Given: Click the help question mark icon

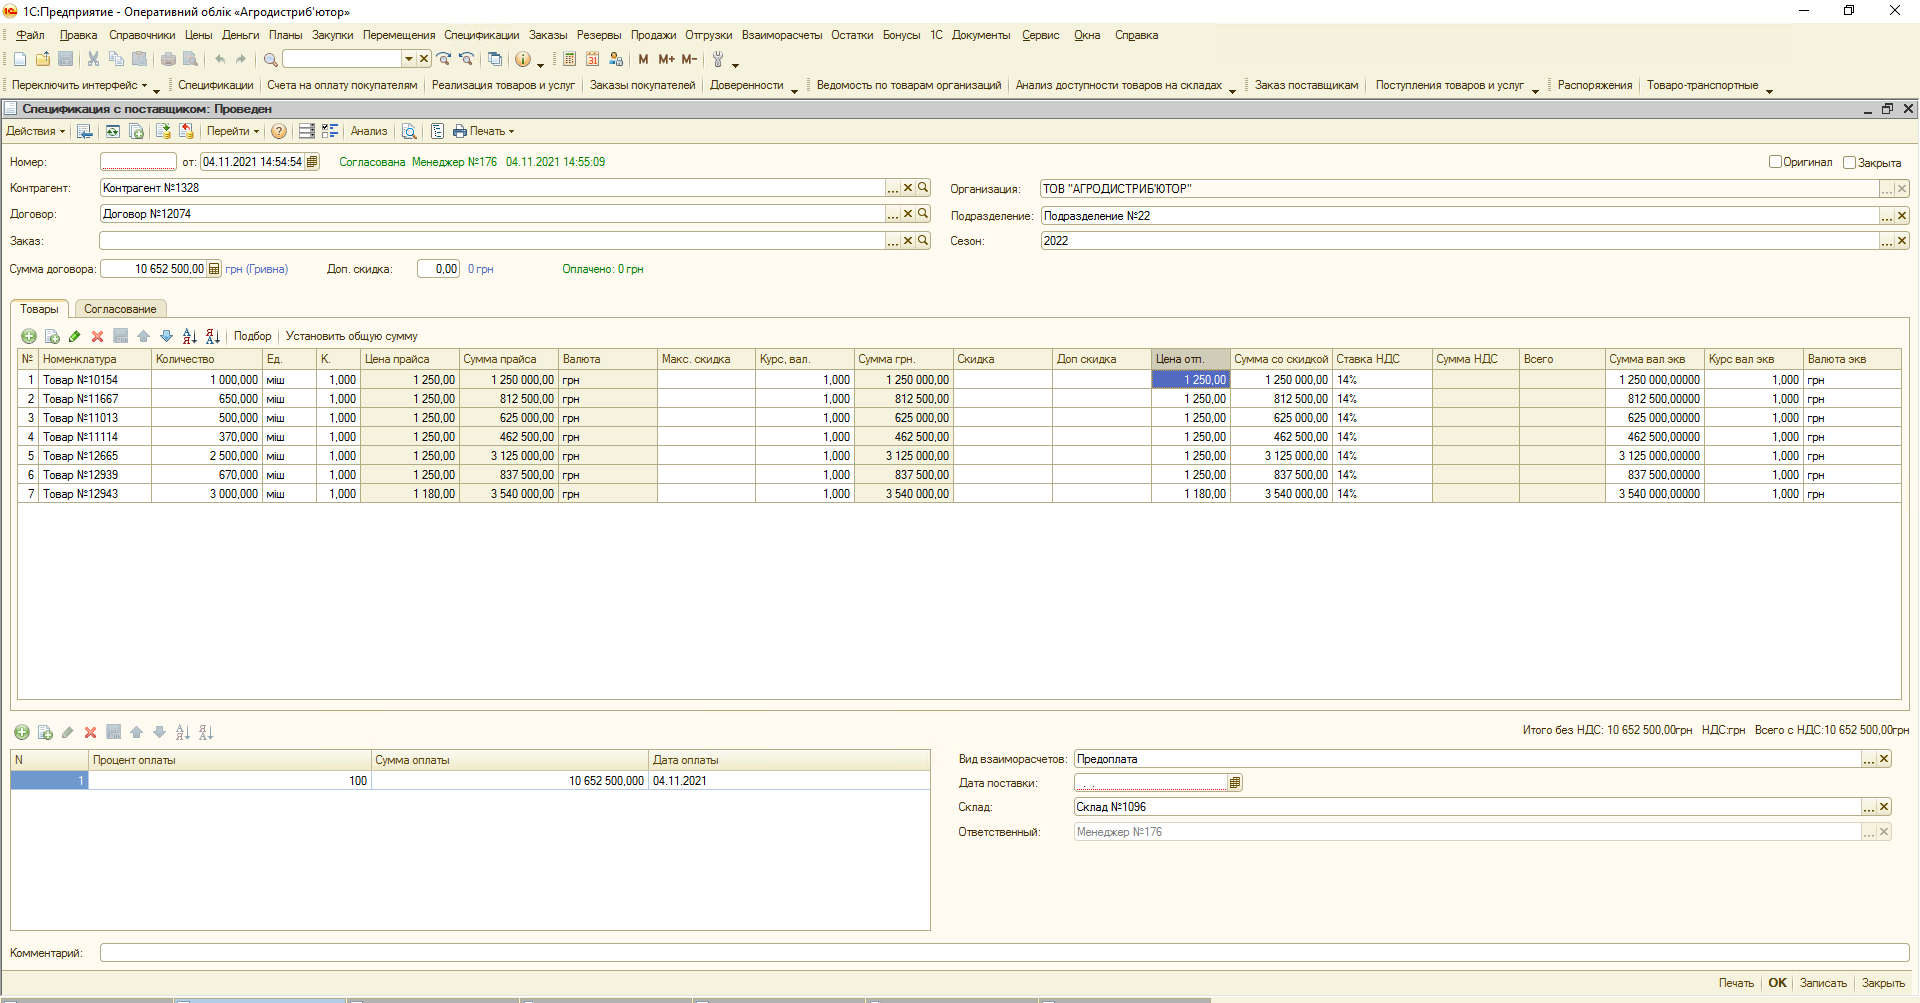Looking at the screenshot, I should (x=279, y=131).
